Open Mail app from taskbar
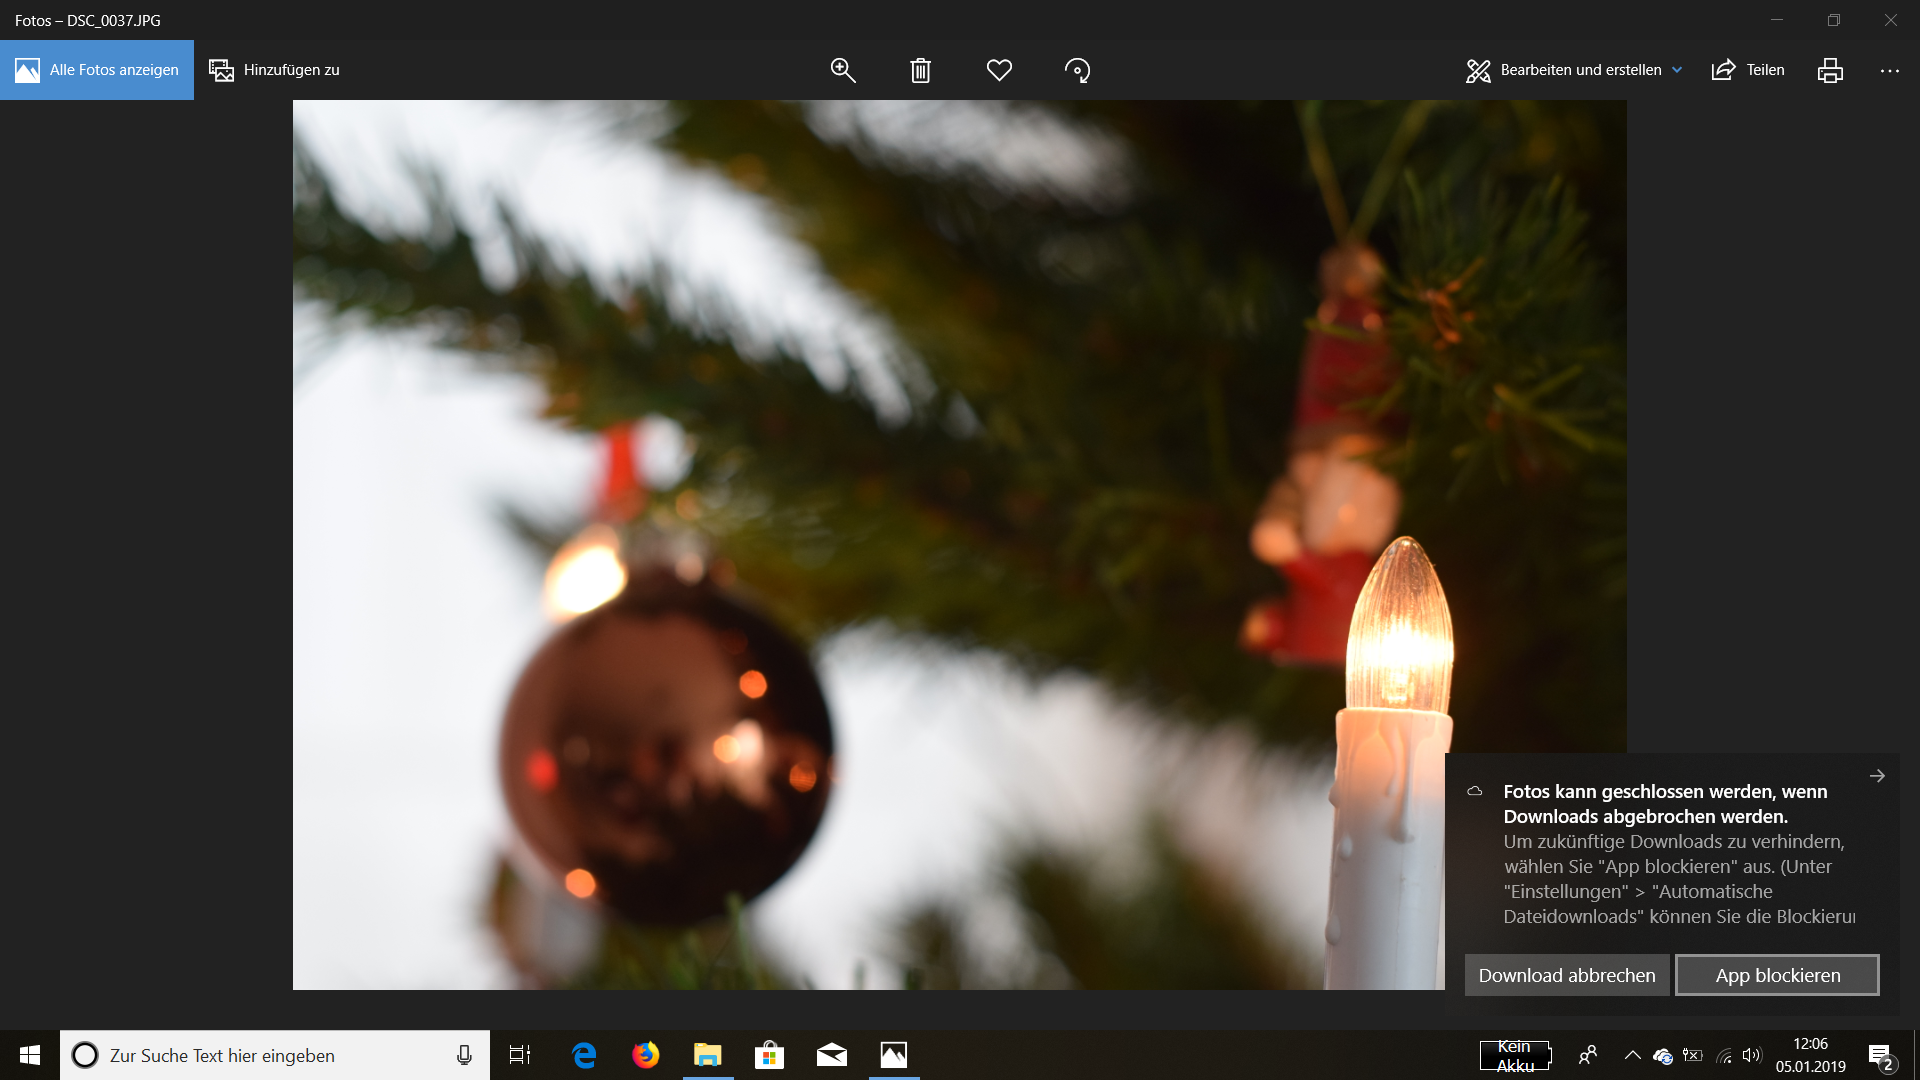 (831, 1055)
